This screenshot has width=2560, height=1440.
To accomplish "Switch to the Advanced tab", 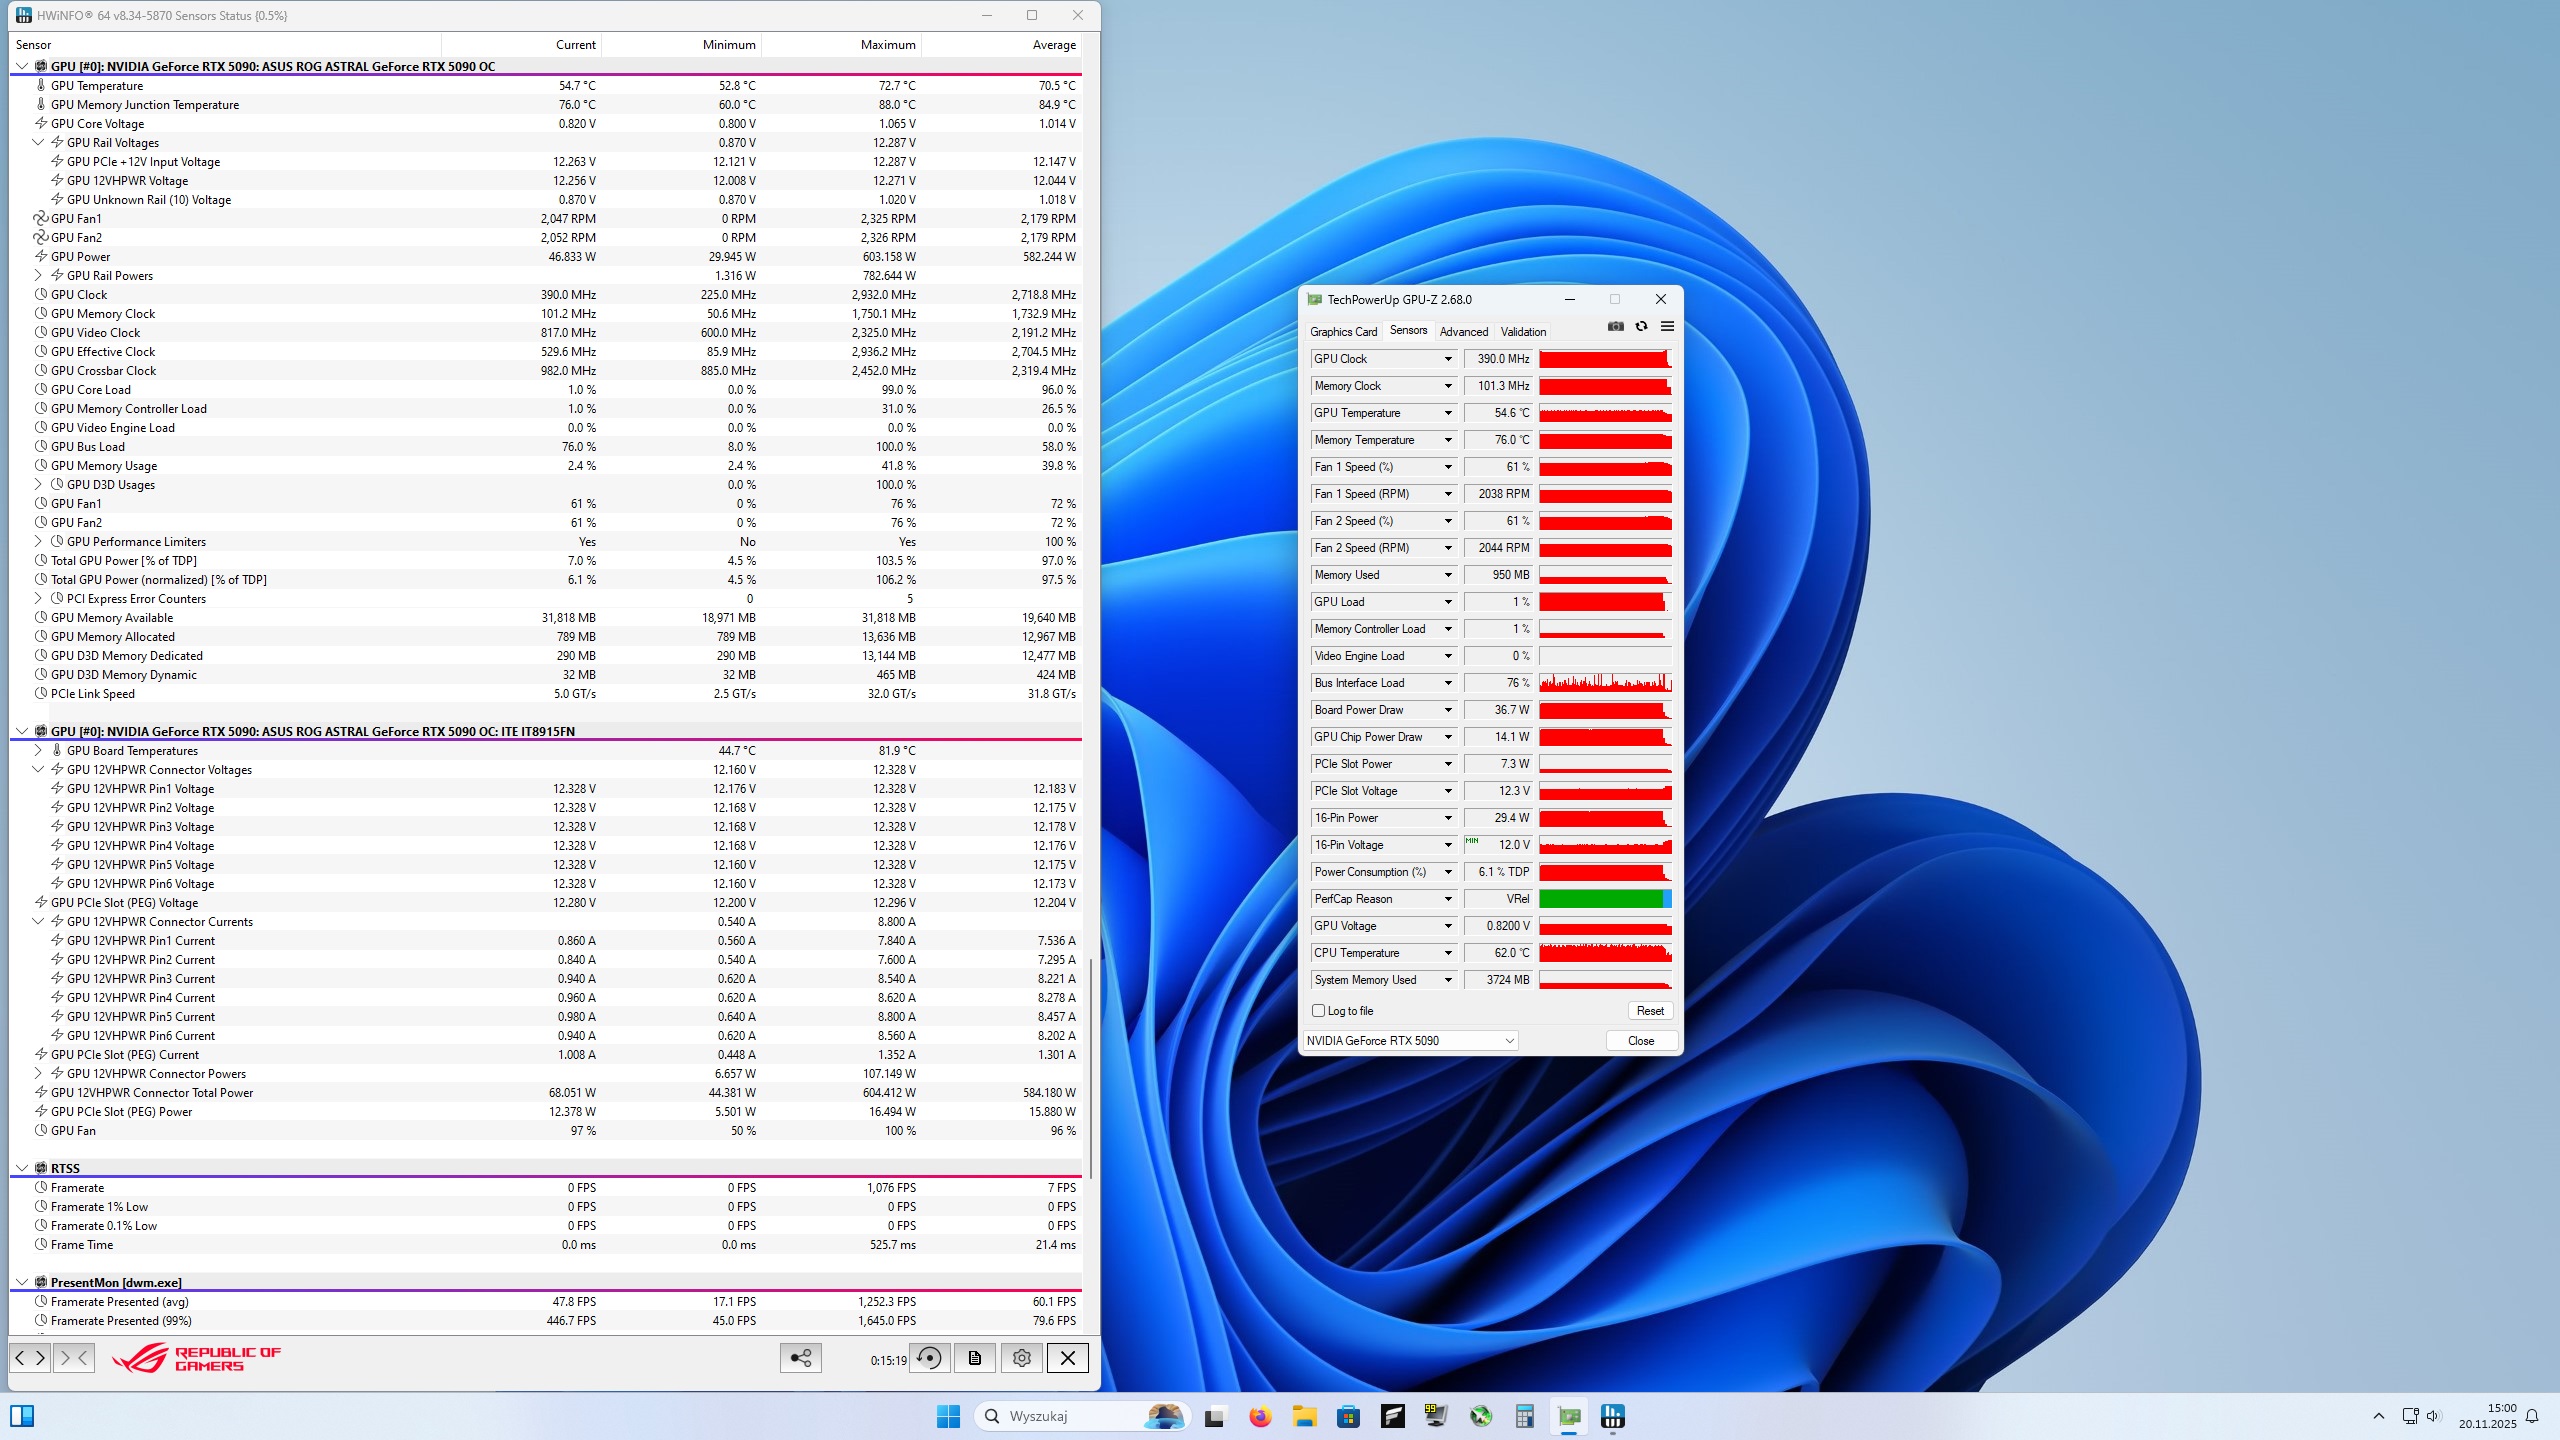I will coord(1463,332).
